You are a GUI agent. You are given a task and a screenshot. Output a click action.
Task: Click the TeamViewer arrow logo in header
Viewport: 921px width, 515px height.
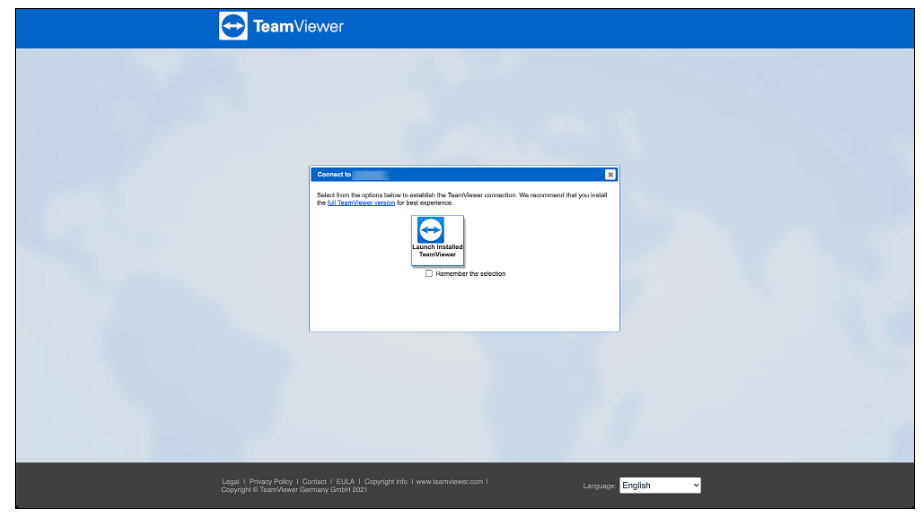233,27
